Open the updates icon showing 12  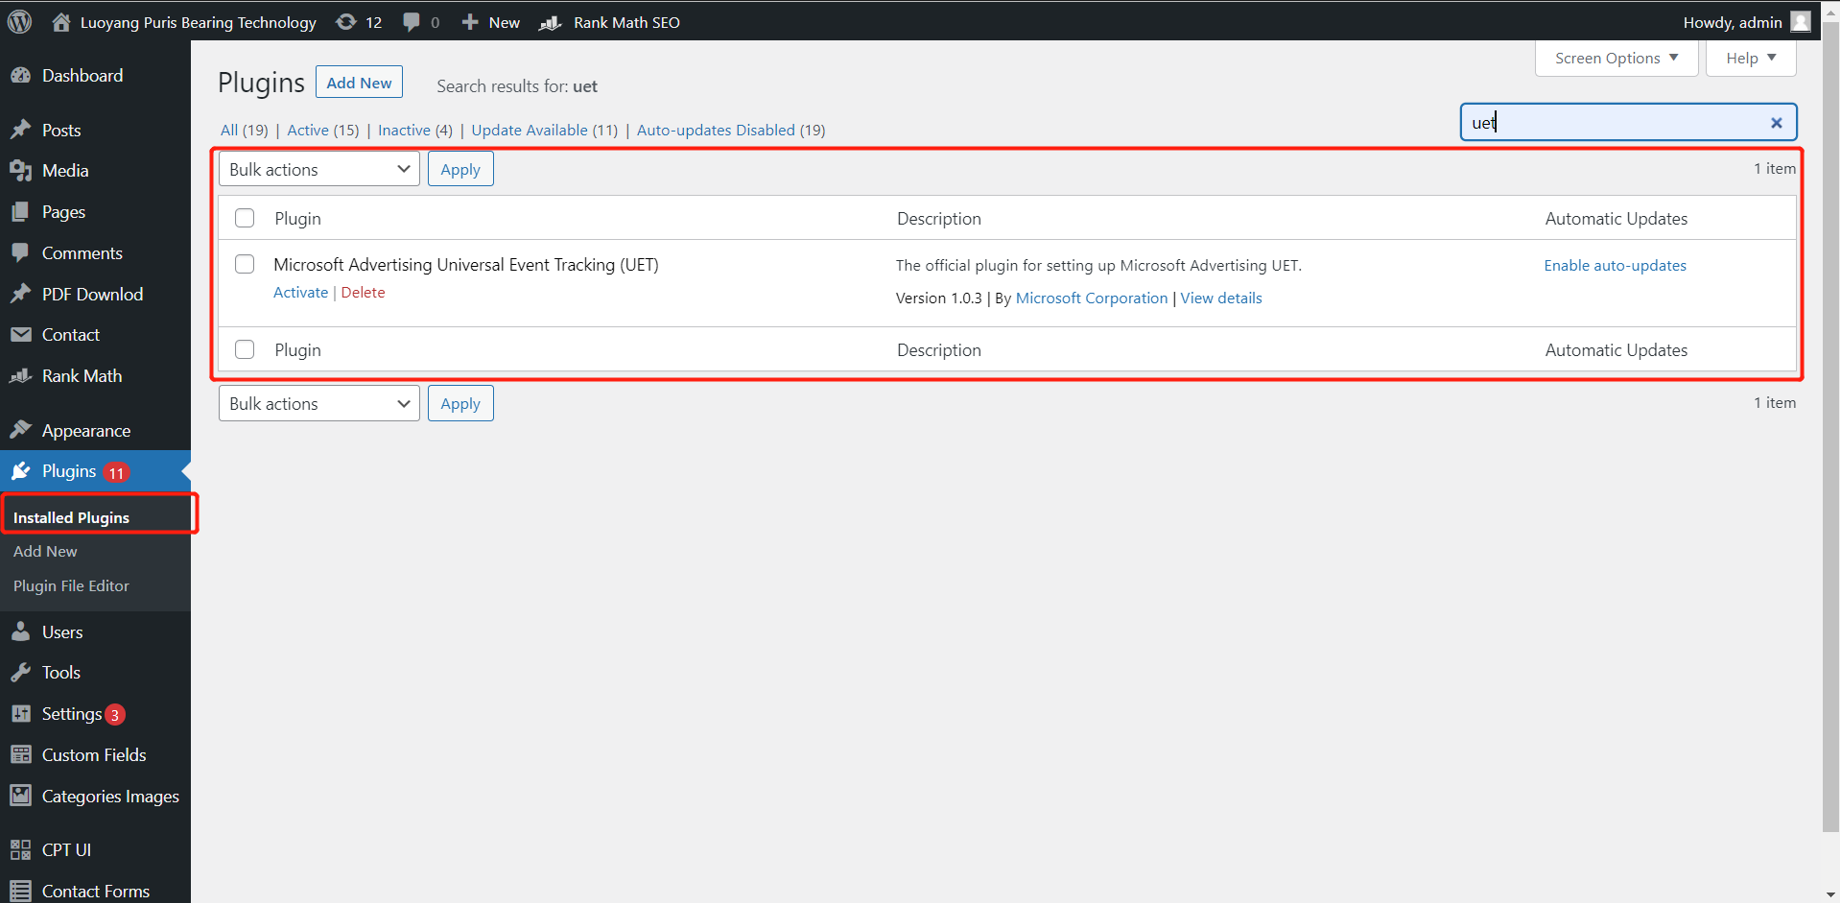click(346, 22)
